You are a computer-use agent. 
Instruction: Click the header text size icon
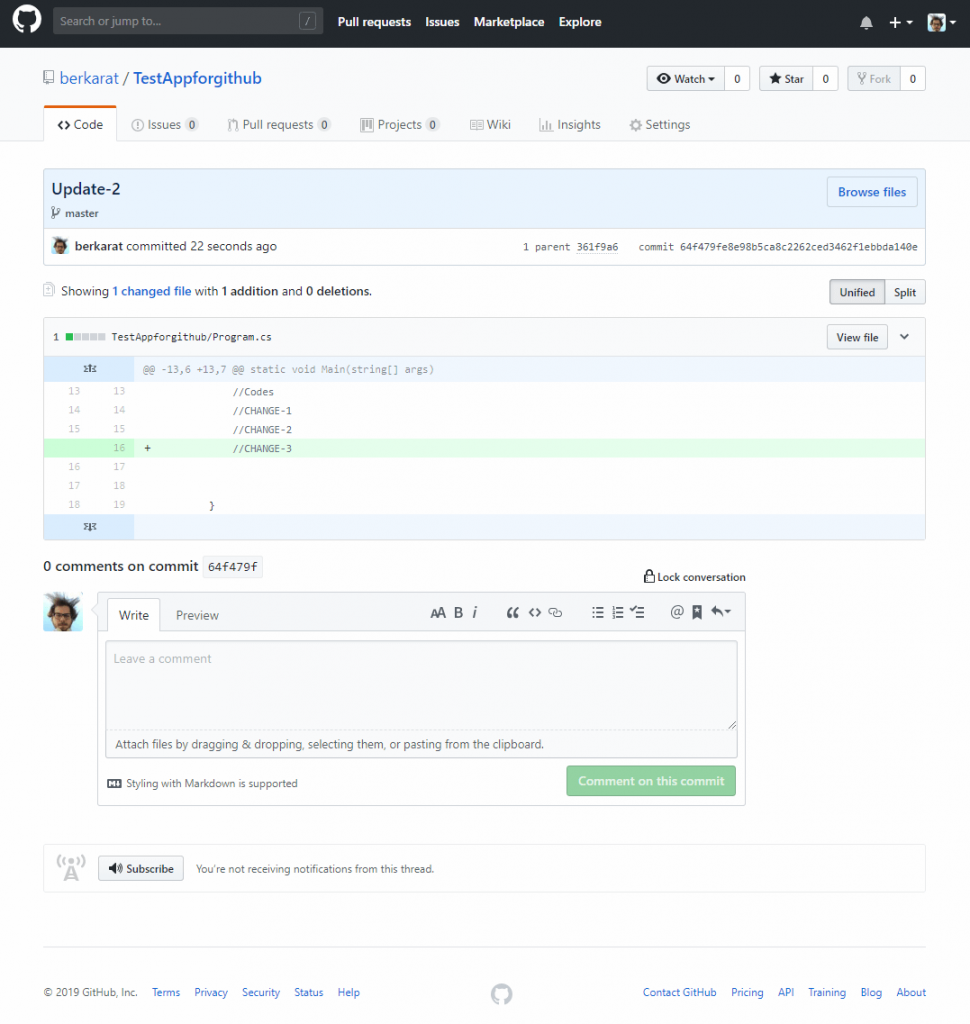[x=438, y=613]
